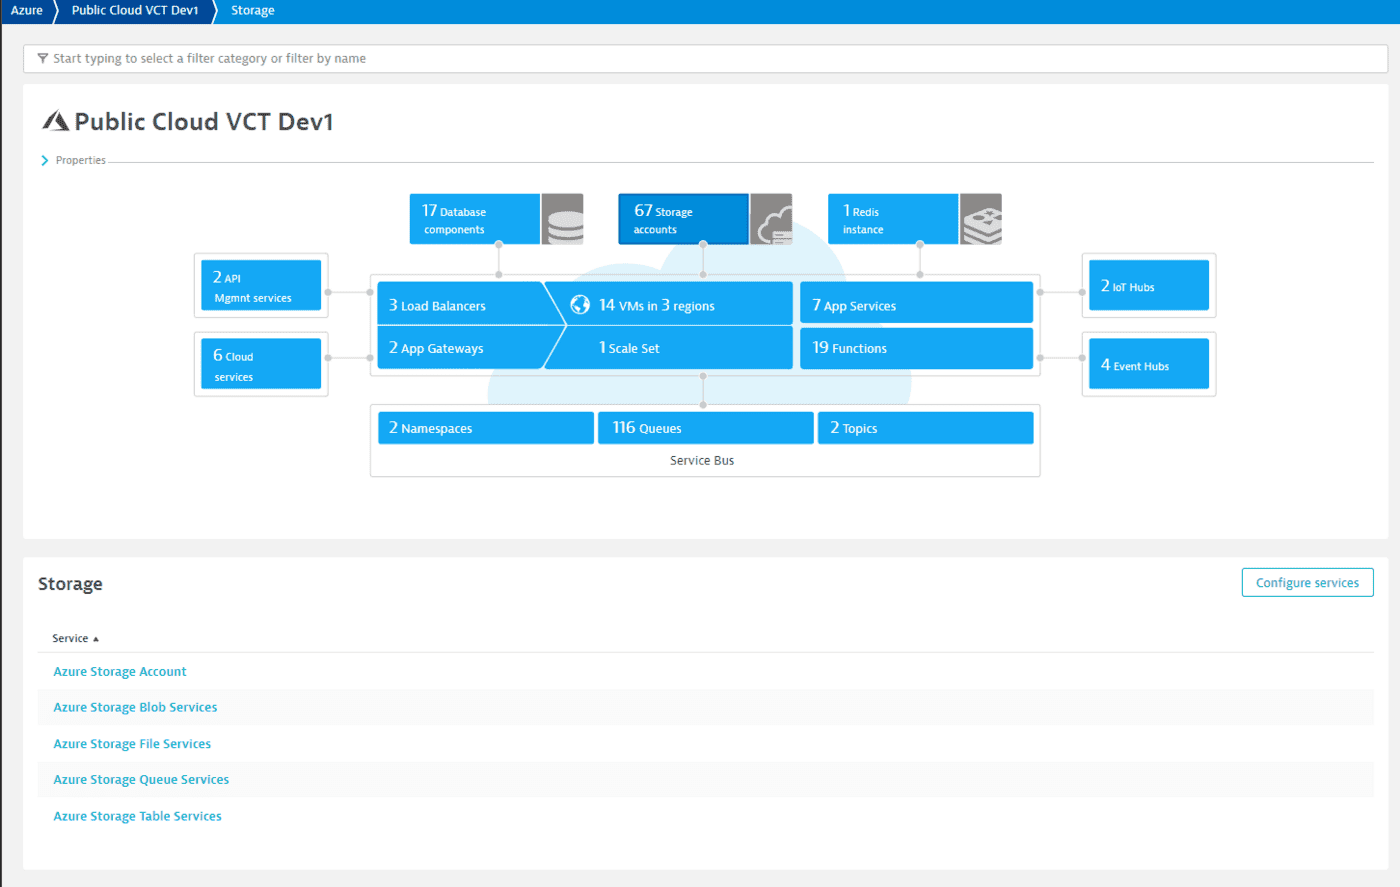Select 2 IoT Hubs tile
Image resolution: width=1400 pixels, height=887 pixels.
click(1149, 285)
